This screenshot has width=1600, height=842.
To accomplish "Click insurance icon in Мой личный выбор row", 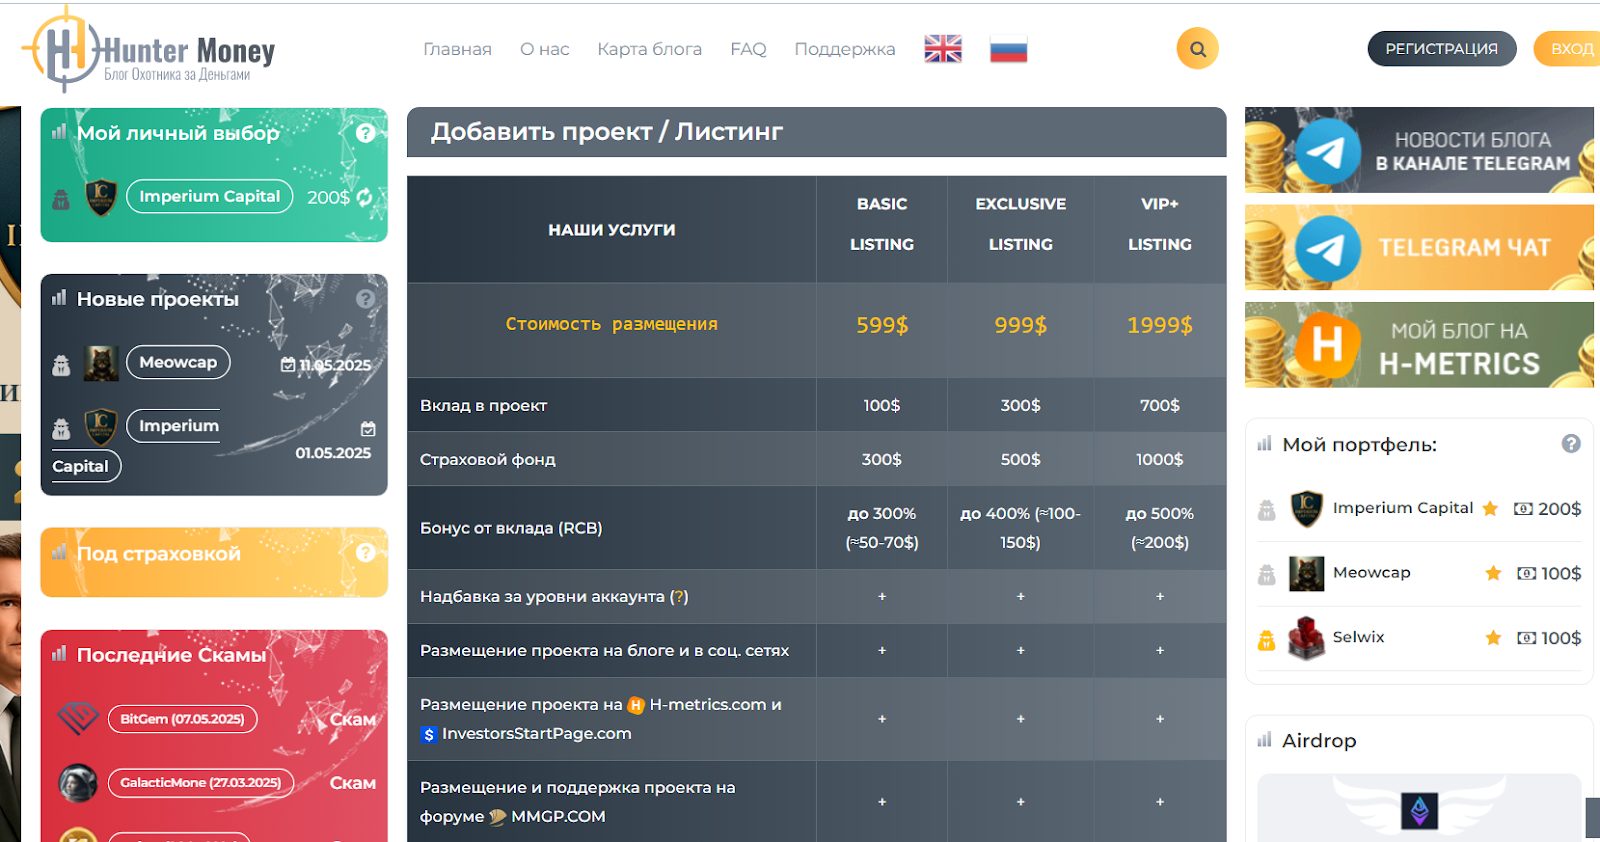I will point(61,199).
